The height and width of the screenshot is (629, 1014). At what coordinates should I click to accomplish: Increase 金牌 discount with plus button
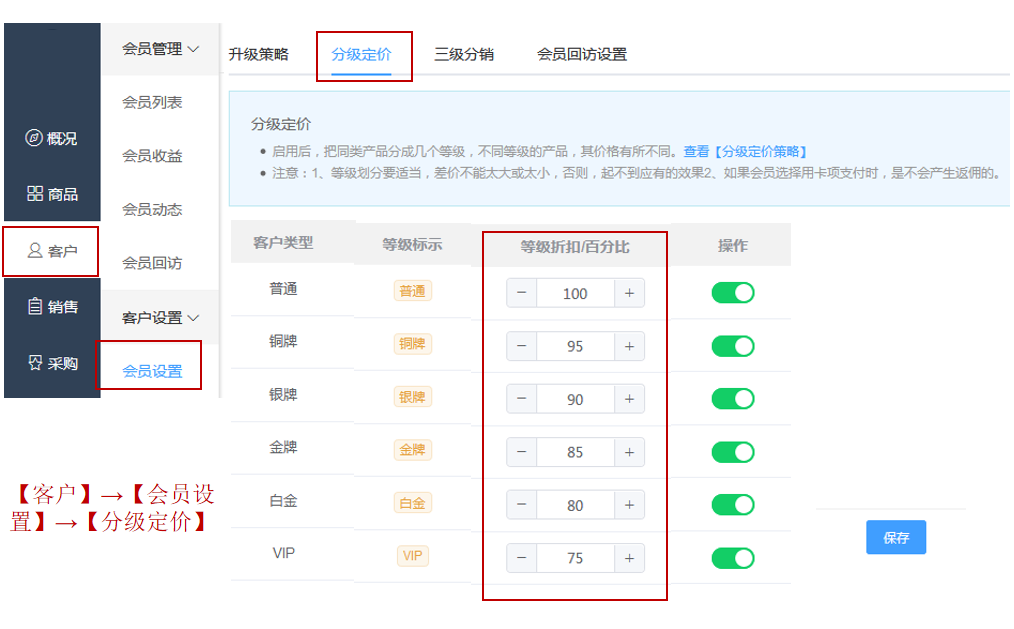tap(629, 452)
